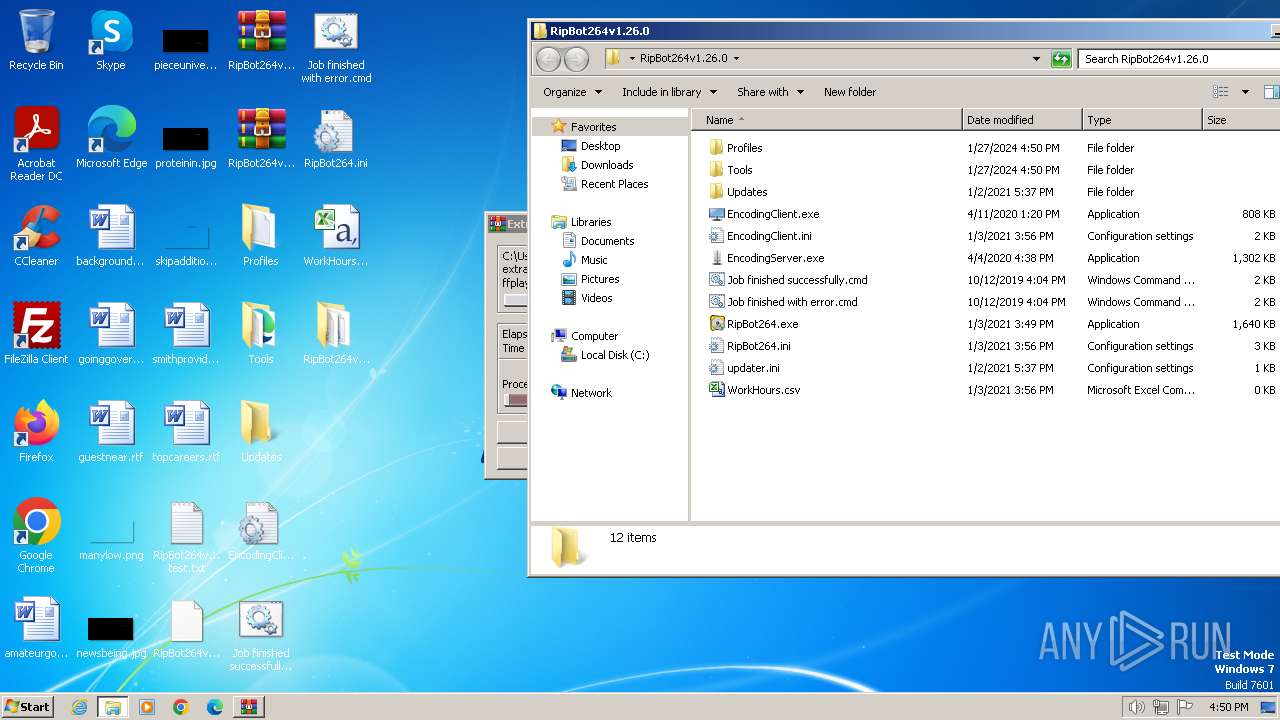This screenshot has height=720, width=1280.
Task: Open the Start menu
Action: tap(27, 707)
